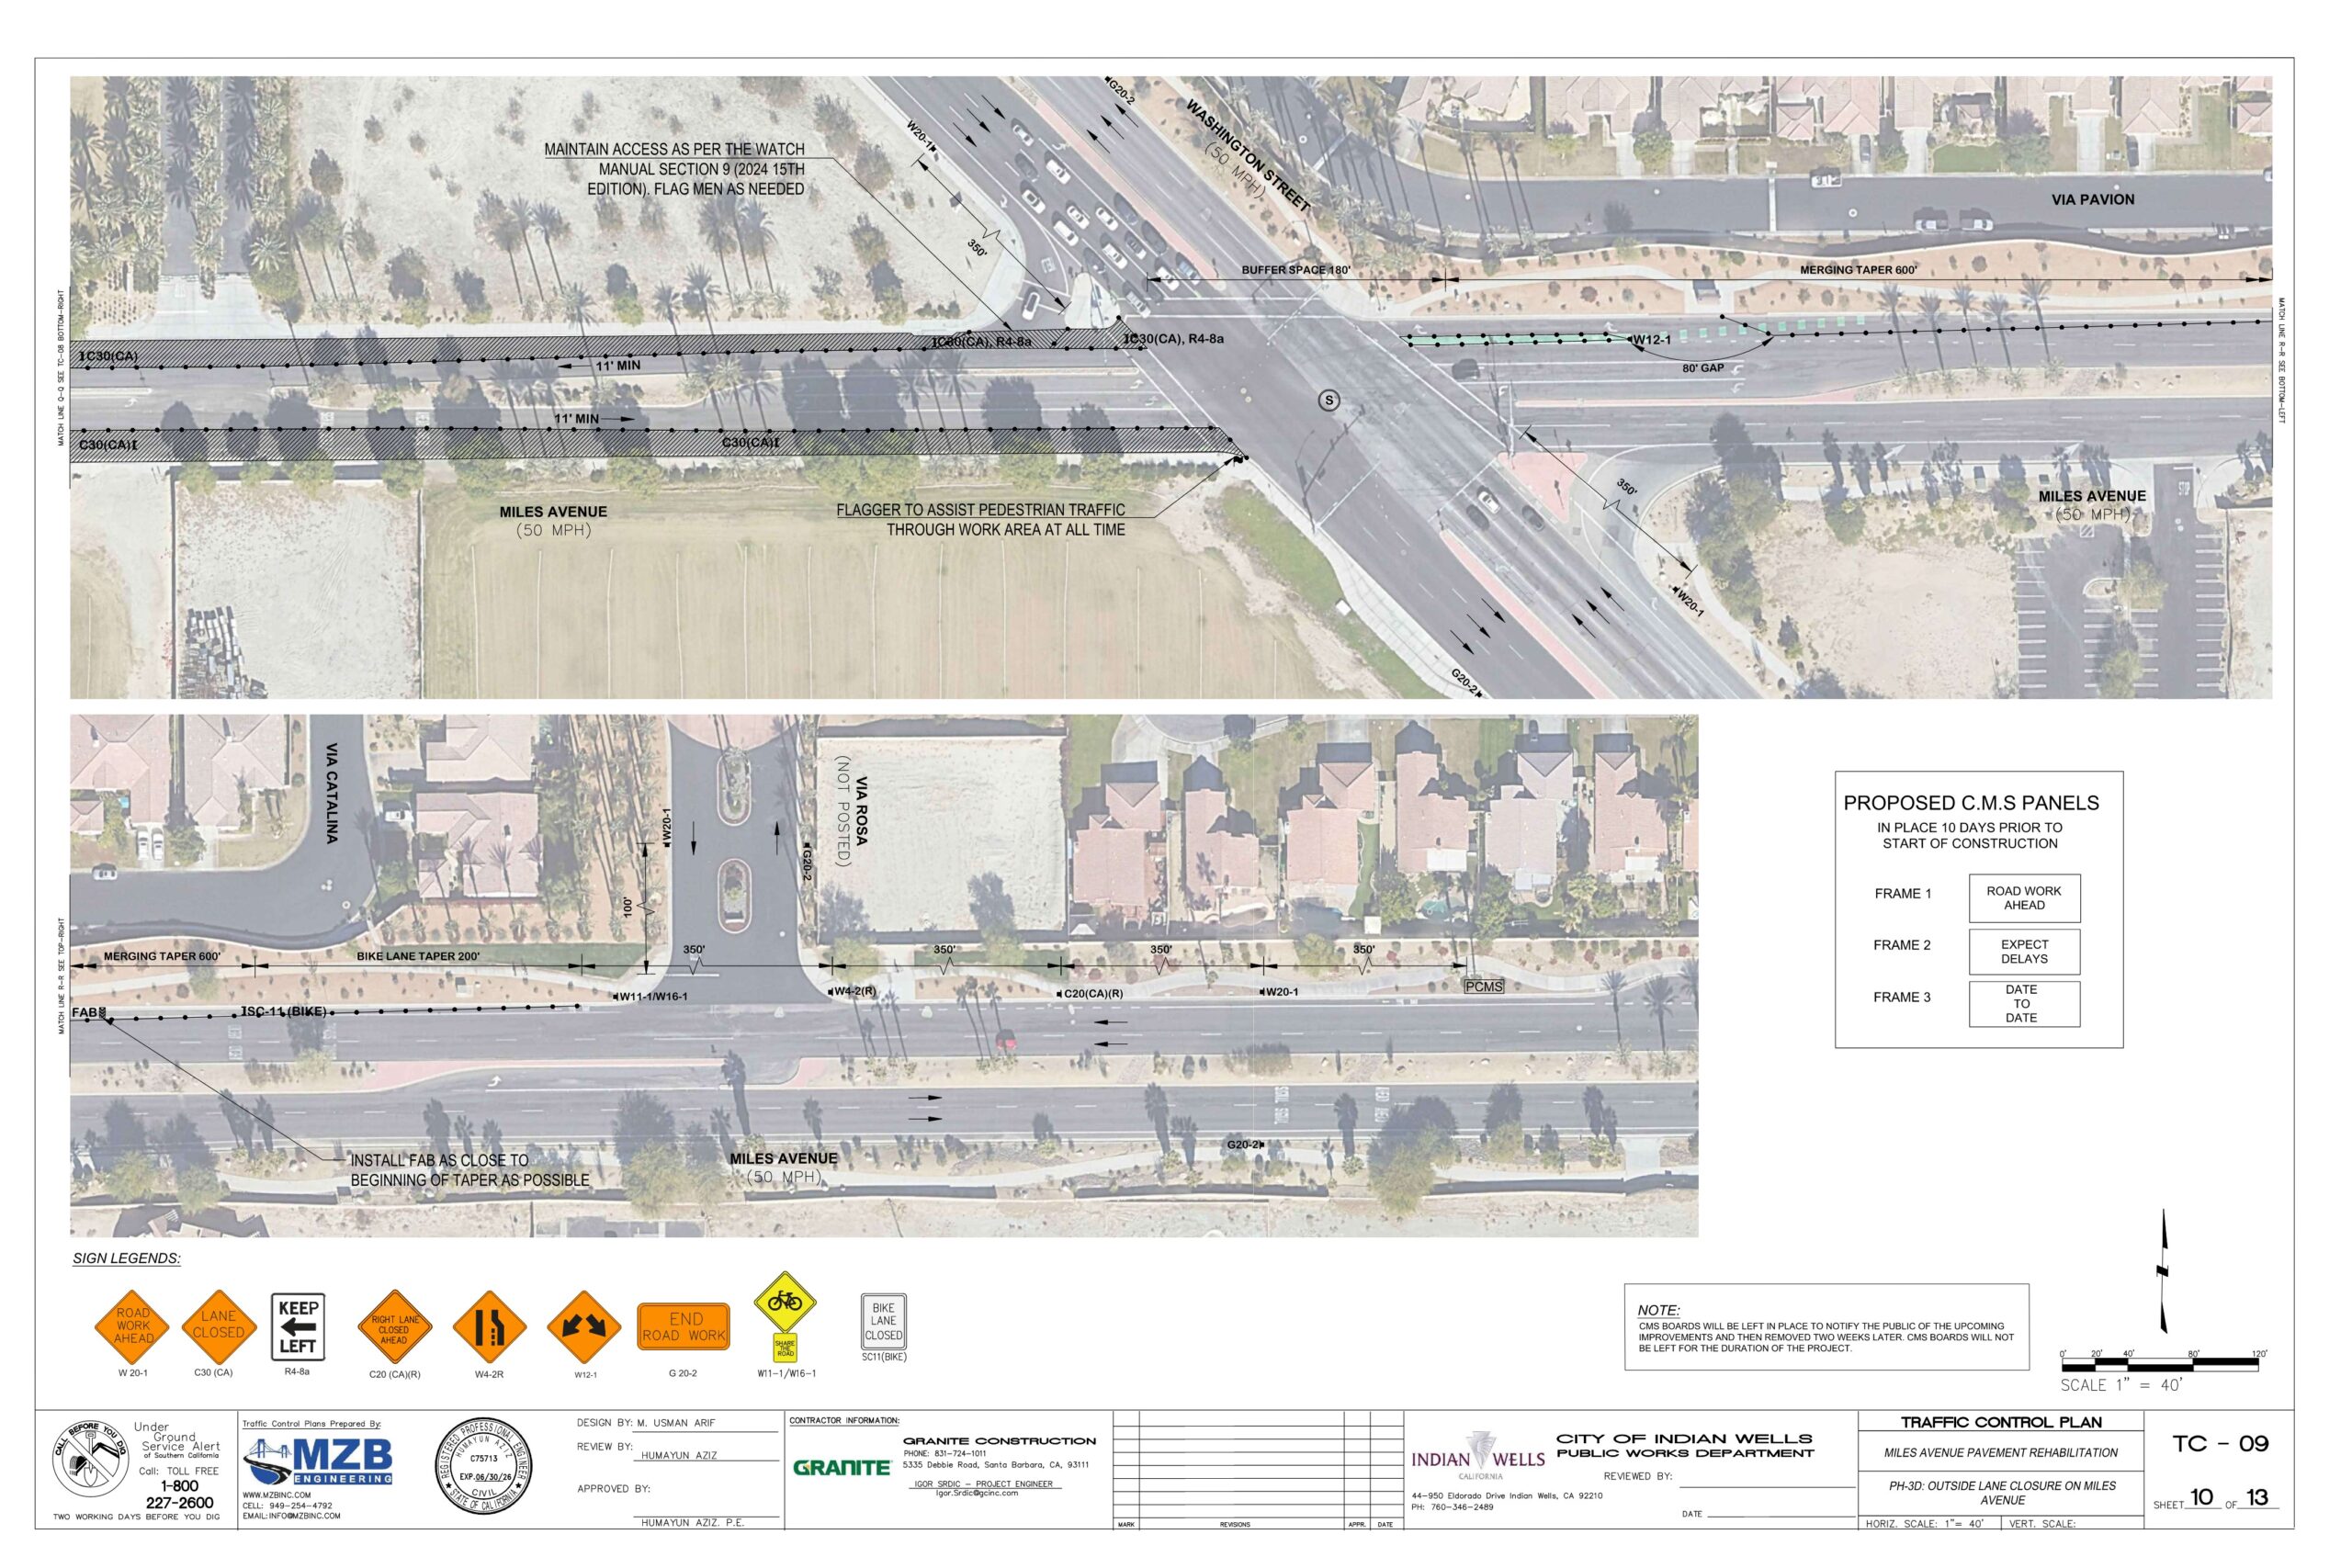Select the End Road Work G20-2 sign
Viewport: 2352px width, 1568px height.
683,1327
